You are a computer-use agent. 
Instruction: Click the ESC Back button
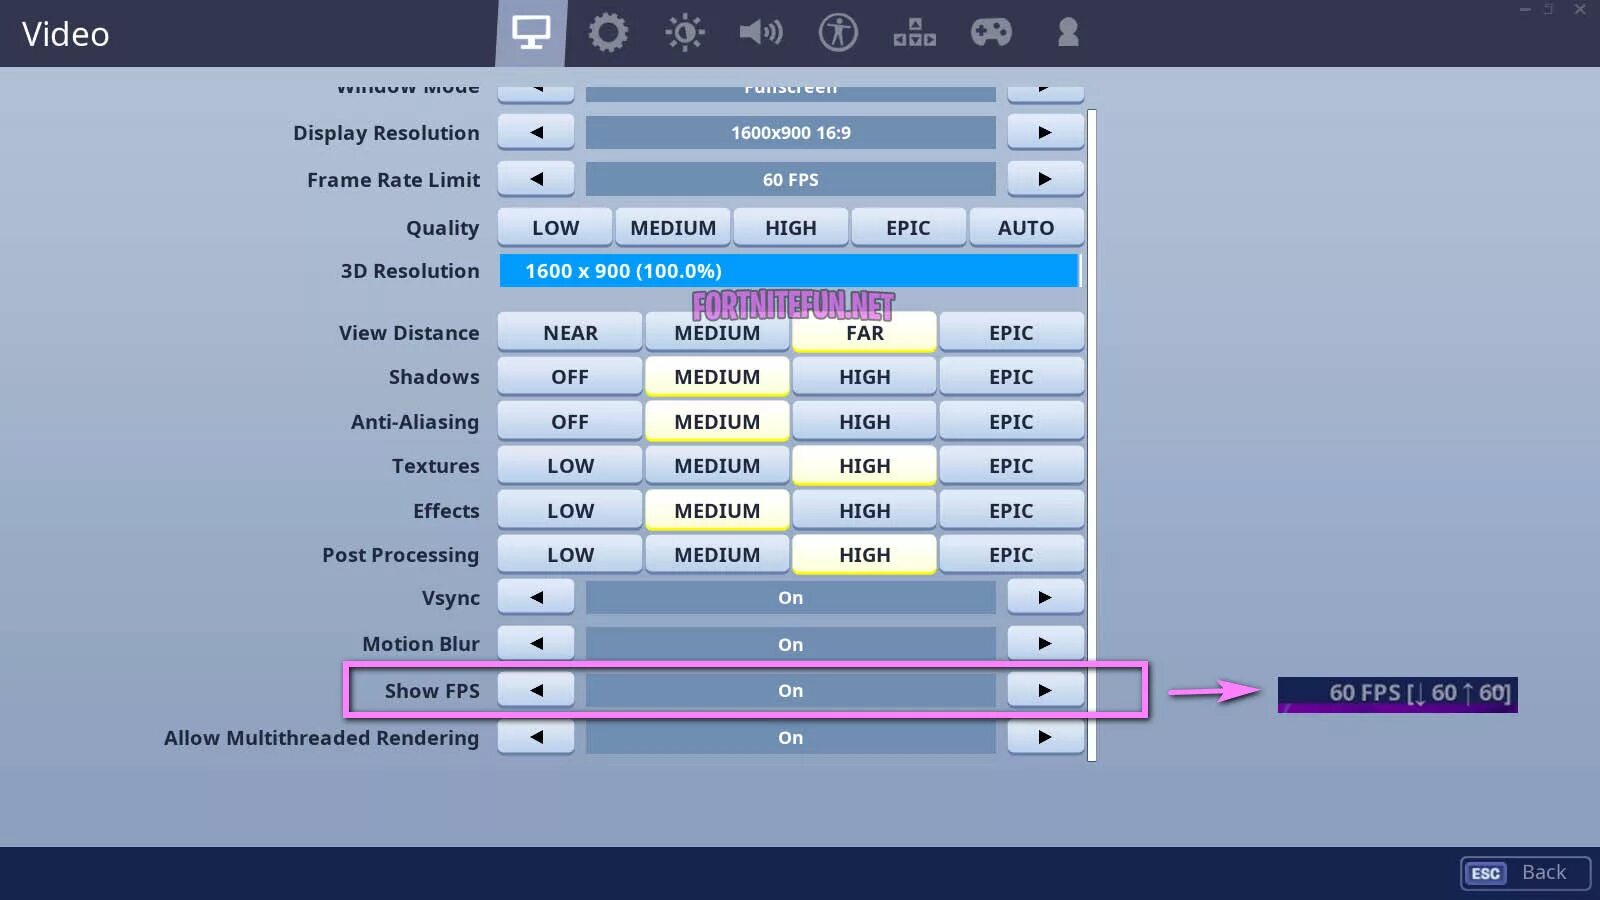coord(1525,873)
